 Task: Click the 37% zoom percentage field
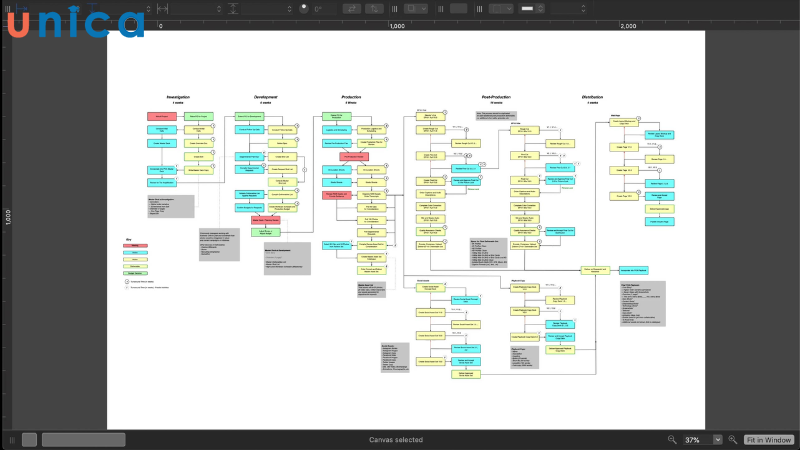pyautogui.click(x=695, y=440)
